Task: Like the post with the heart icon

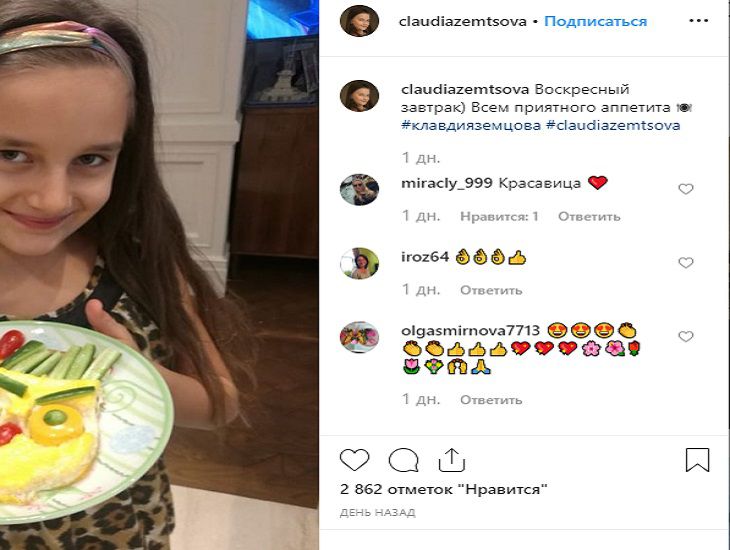Action: tap(354, 460)
